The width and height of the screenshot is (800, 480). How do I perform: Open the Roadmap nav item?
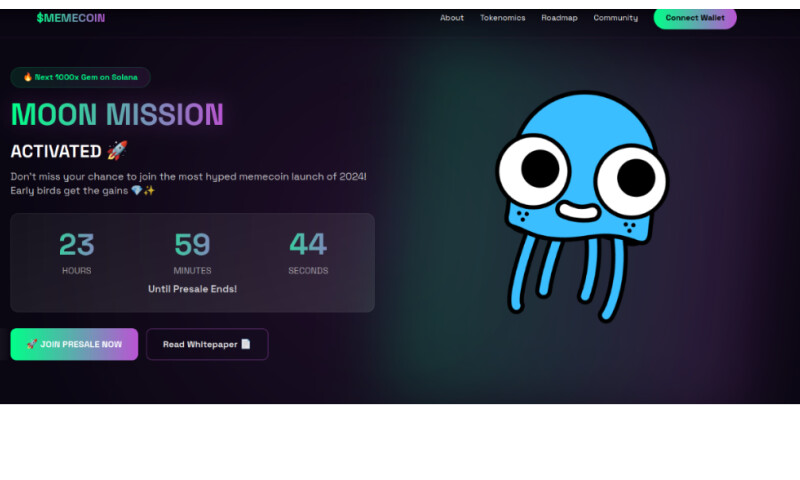coord(559,18)
